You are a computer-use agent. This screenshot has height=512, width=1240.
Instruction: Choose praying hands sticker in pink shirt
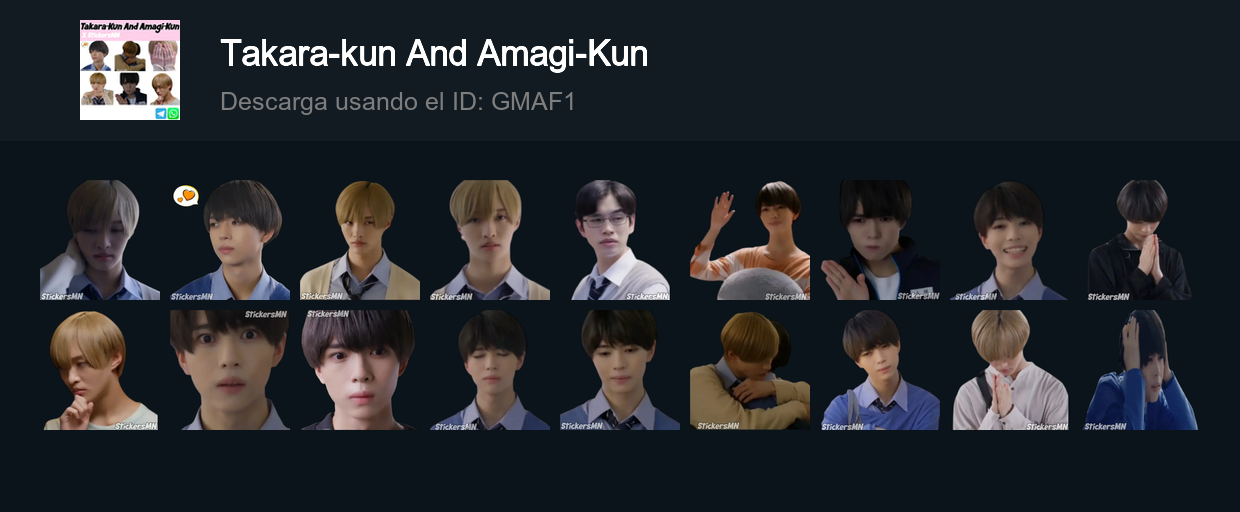1010,370
